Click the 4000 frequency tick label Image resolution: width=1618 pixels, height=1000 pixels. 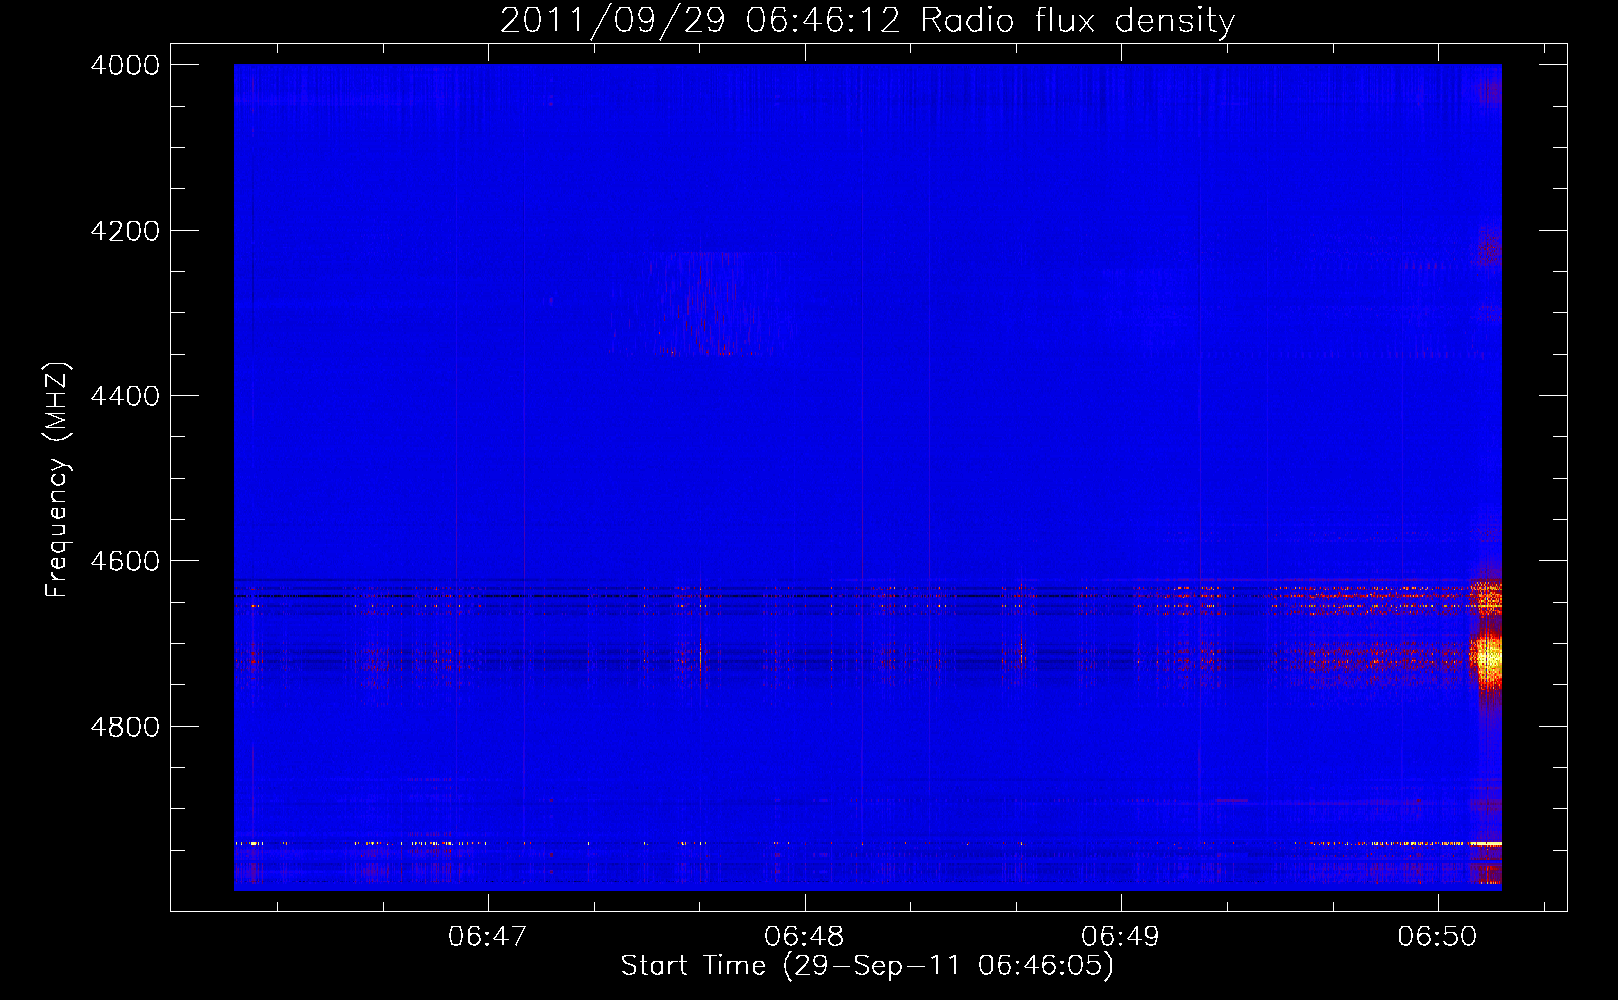pyautogui.click(x=125, y=65)
